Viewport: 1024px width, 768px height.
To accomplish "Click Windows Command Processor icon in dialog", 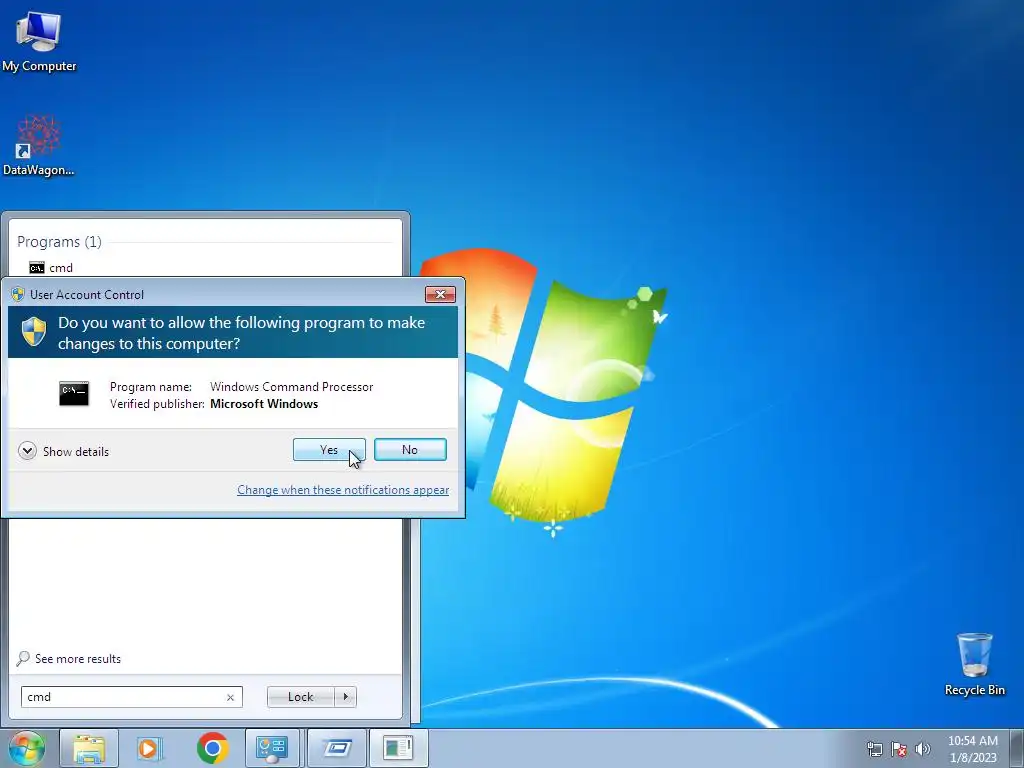I will point(74,394).
